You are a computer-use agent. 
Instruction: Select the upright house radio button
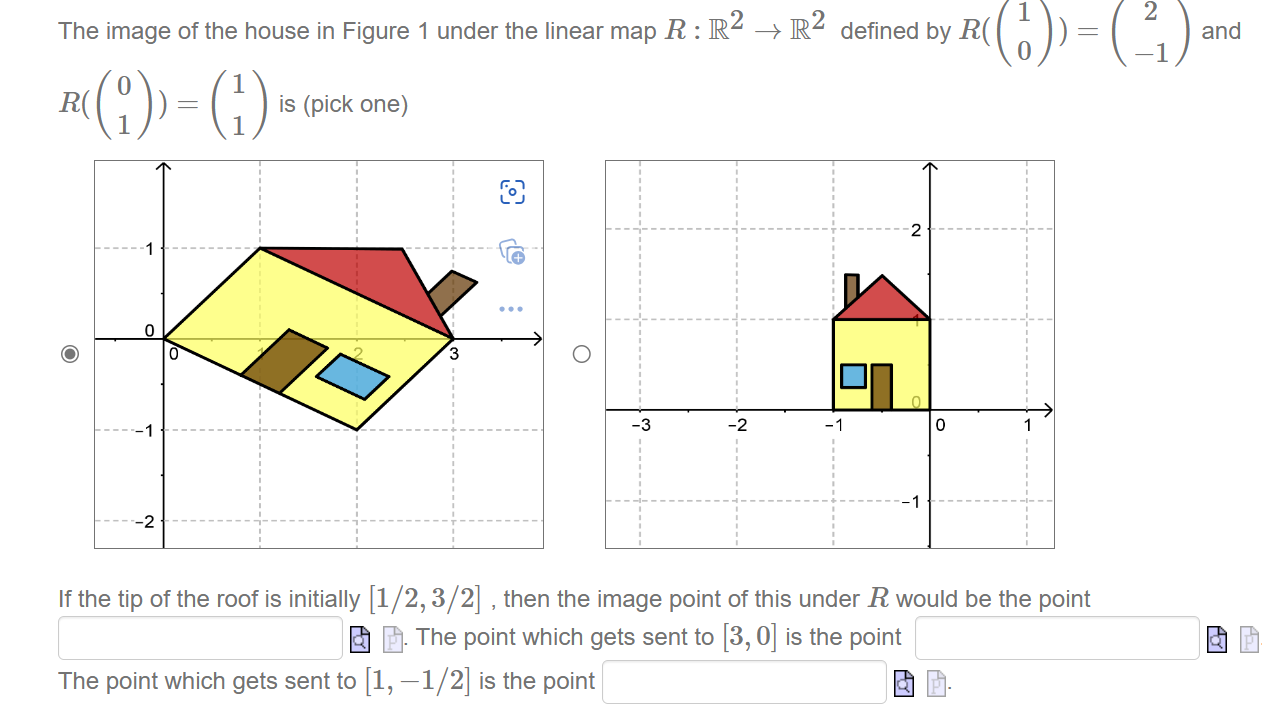point(580,353)
